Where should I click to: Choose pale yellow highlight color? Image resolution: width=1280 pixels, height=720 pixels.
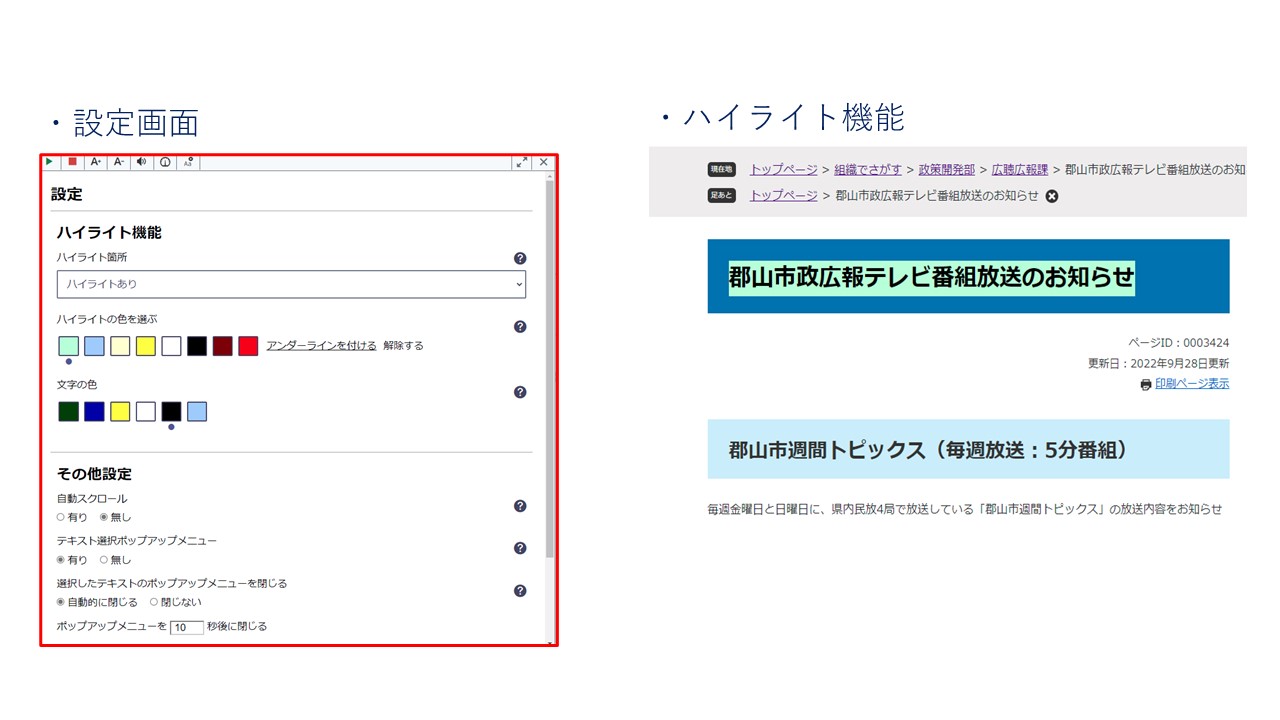click(x=120, y=346)
